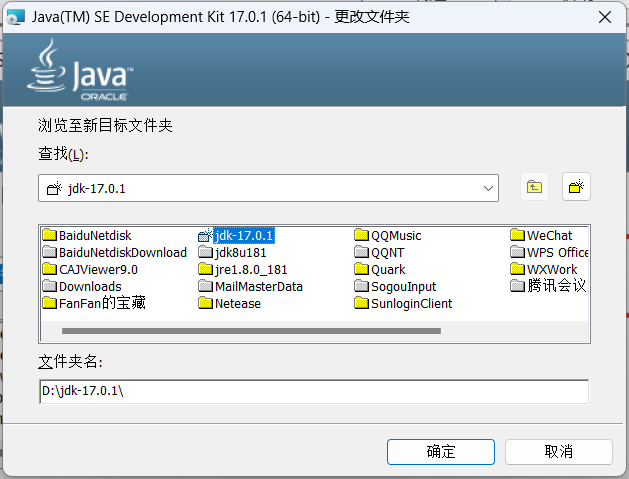Screen dimensions: 629x479
Task: Click the 取消 button
Action: point(558,452)
